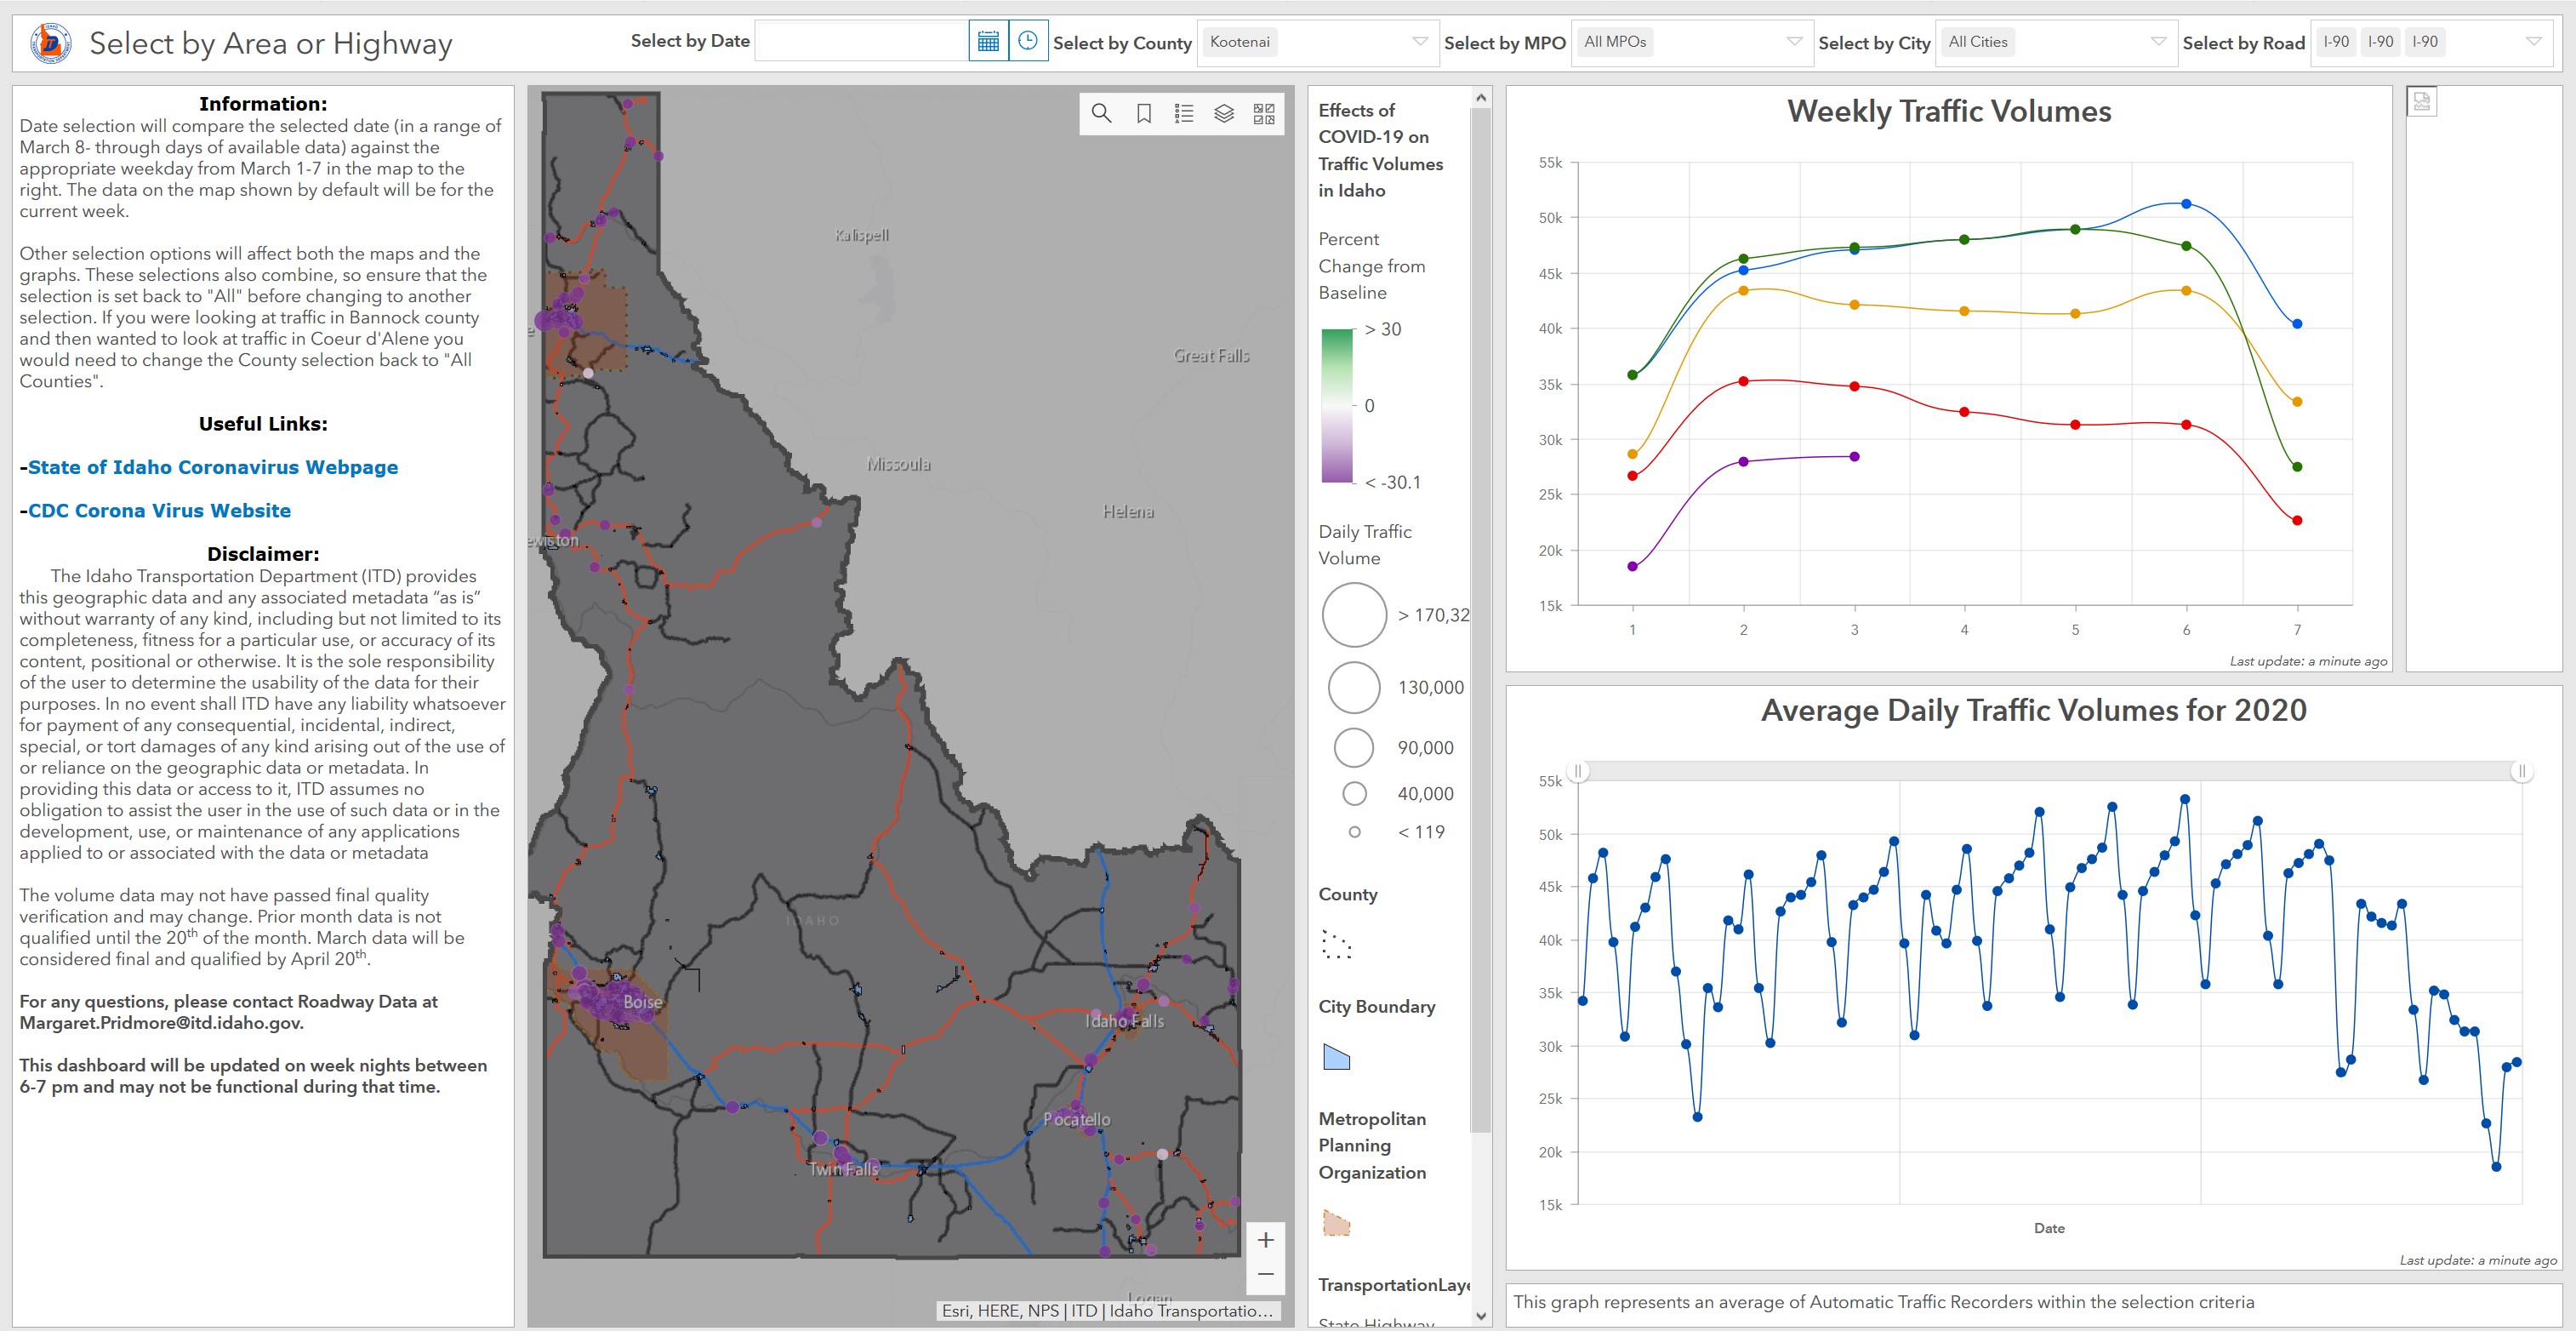Show the map legend list tool
Screen dimensions: 2576x1331
[1184, 113]
